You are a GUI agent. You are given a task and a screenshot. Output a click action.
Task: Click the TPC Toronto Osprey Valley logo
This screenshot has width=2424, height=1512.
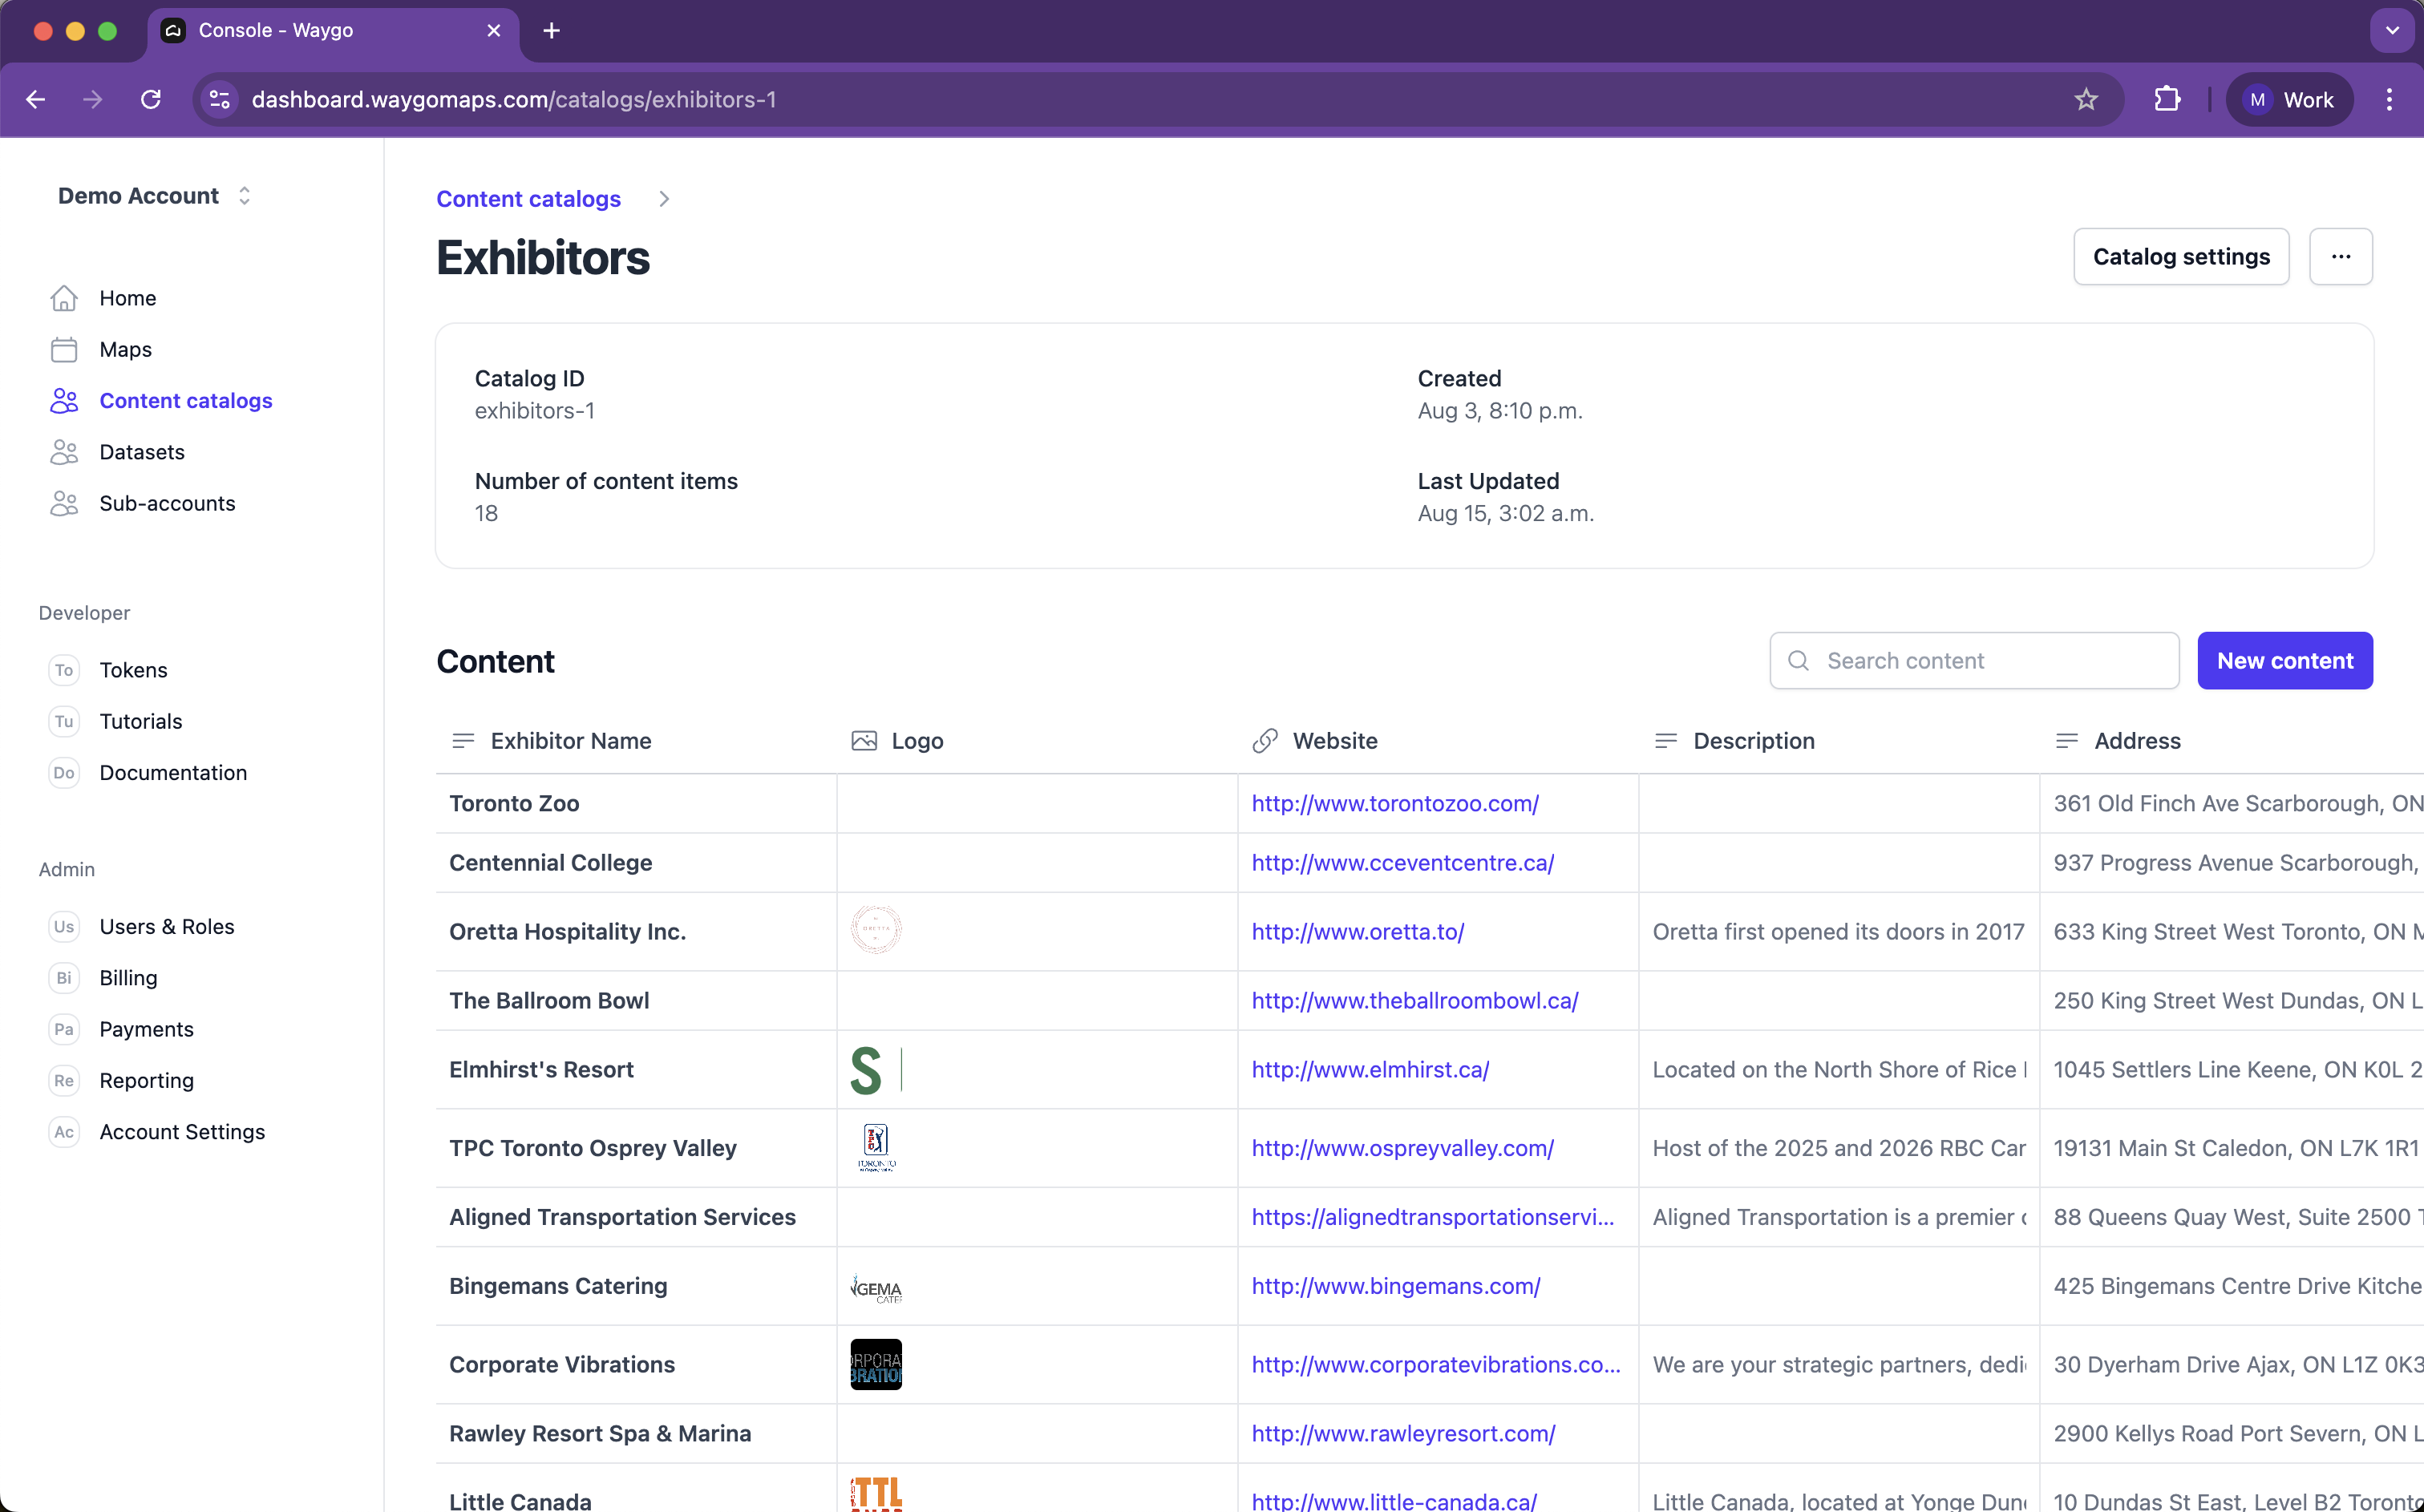876,1147
